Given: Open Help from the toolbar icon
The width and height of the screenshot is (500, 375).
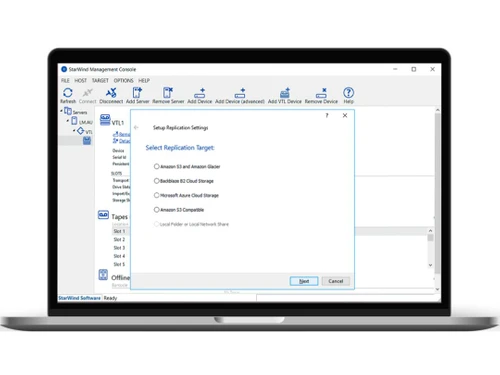Looking at the screenshot, I should [348, 92].
